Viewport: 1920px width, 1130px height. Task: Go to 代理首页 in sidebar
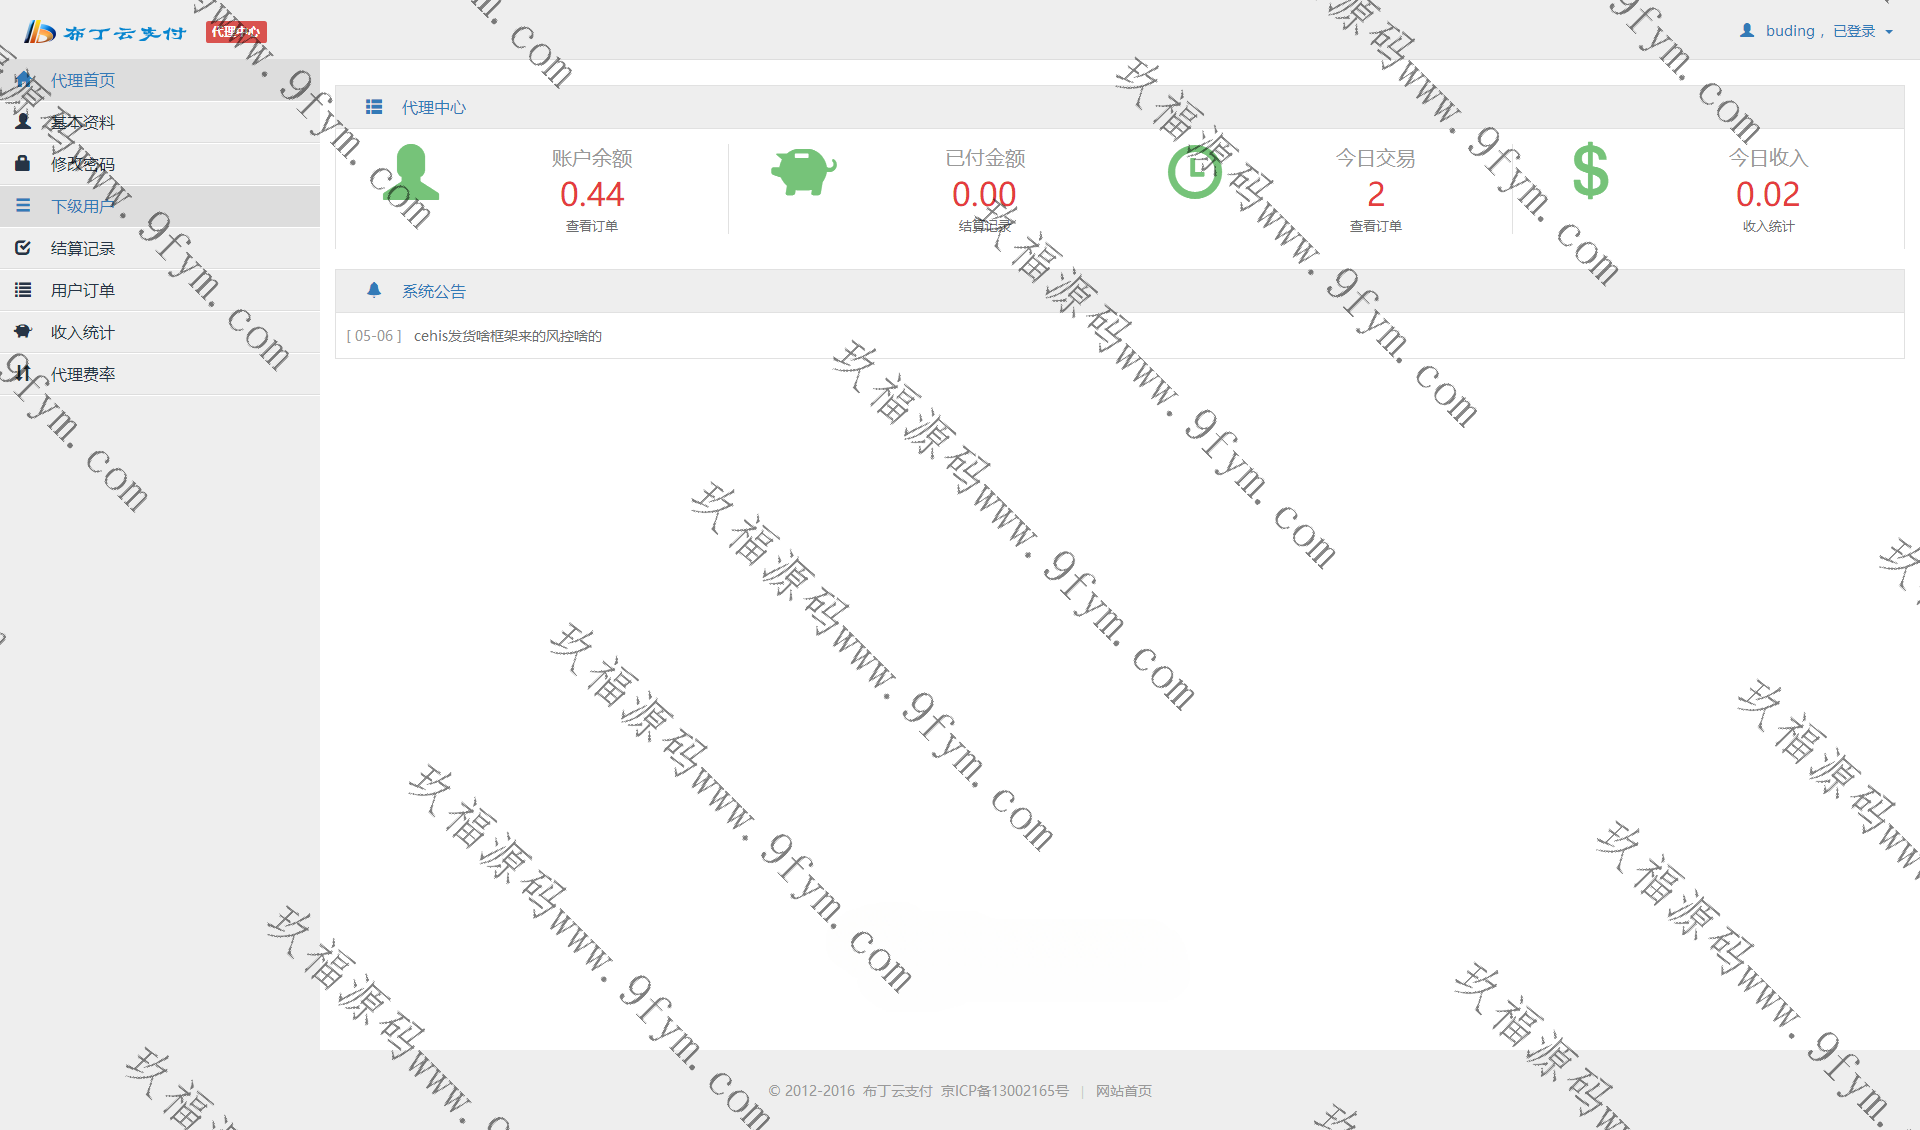83,80
